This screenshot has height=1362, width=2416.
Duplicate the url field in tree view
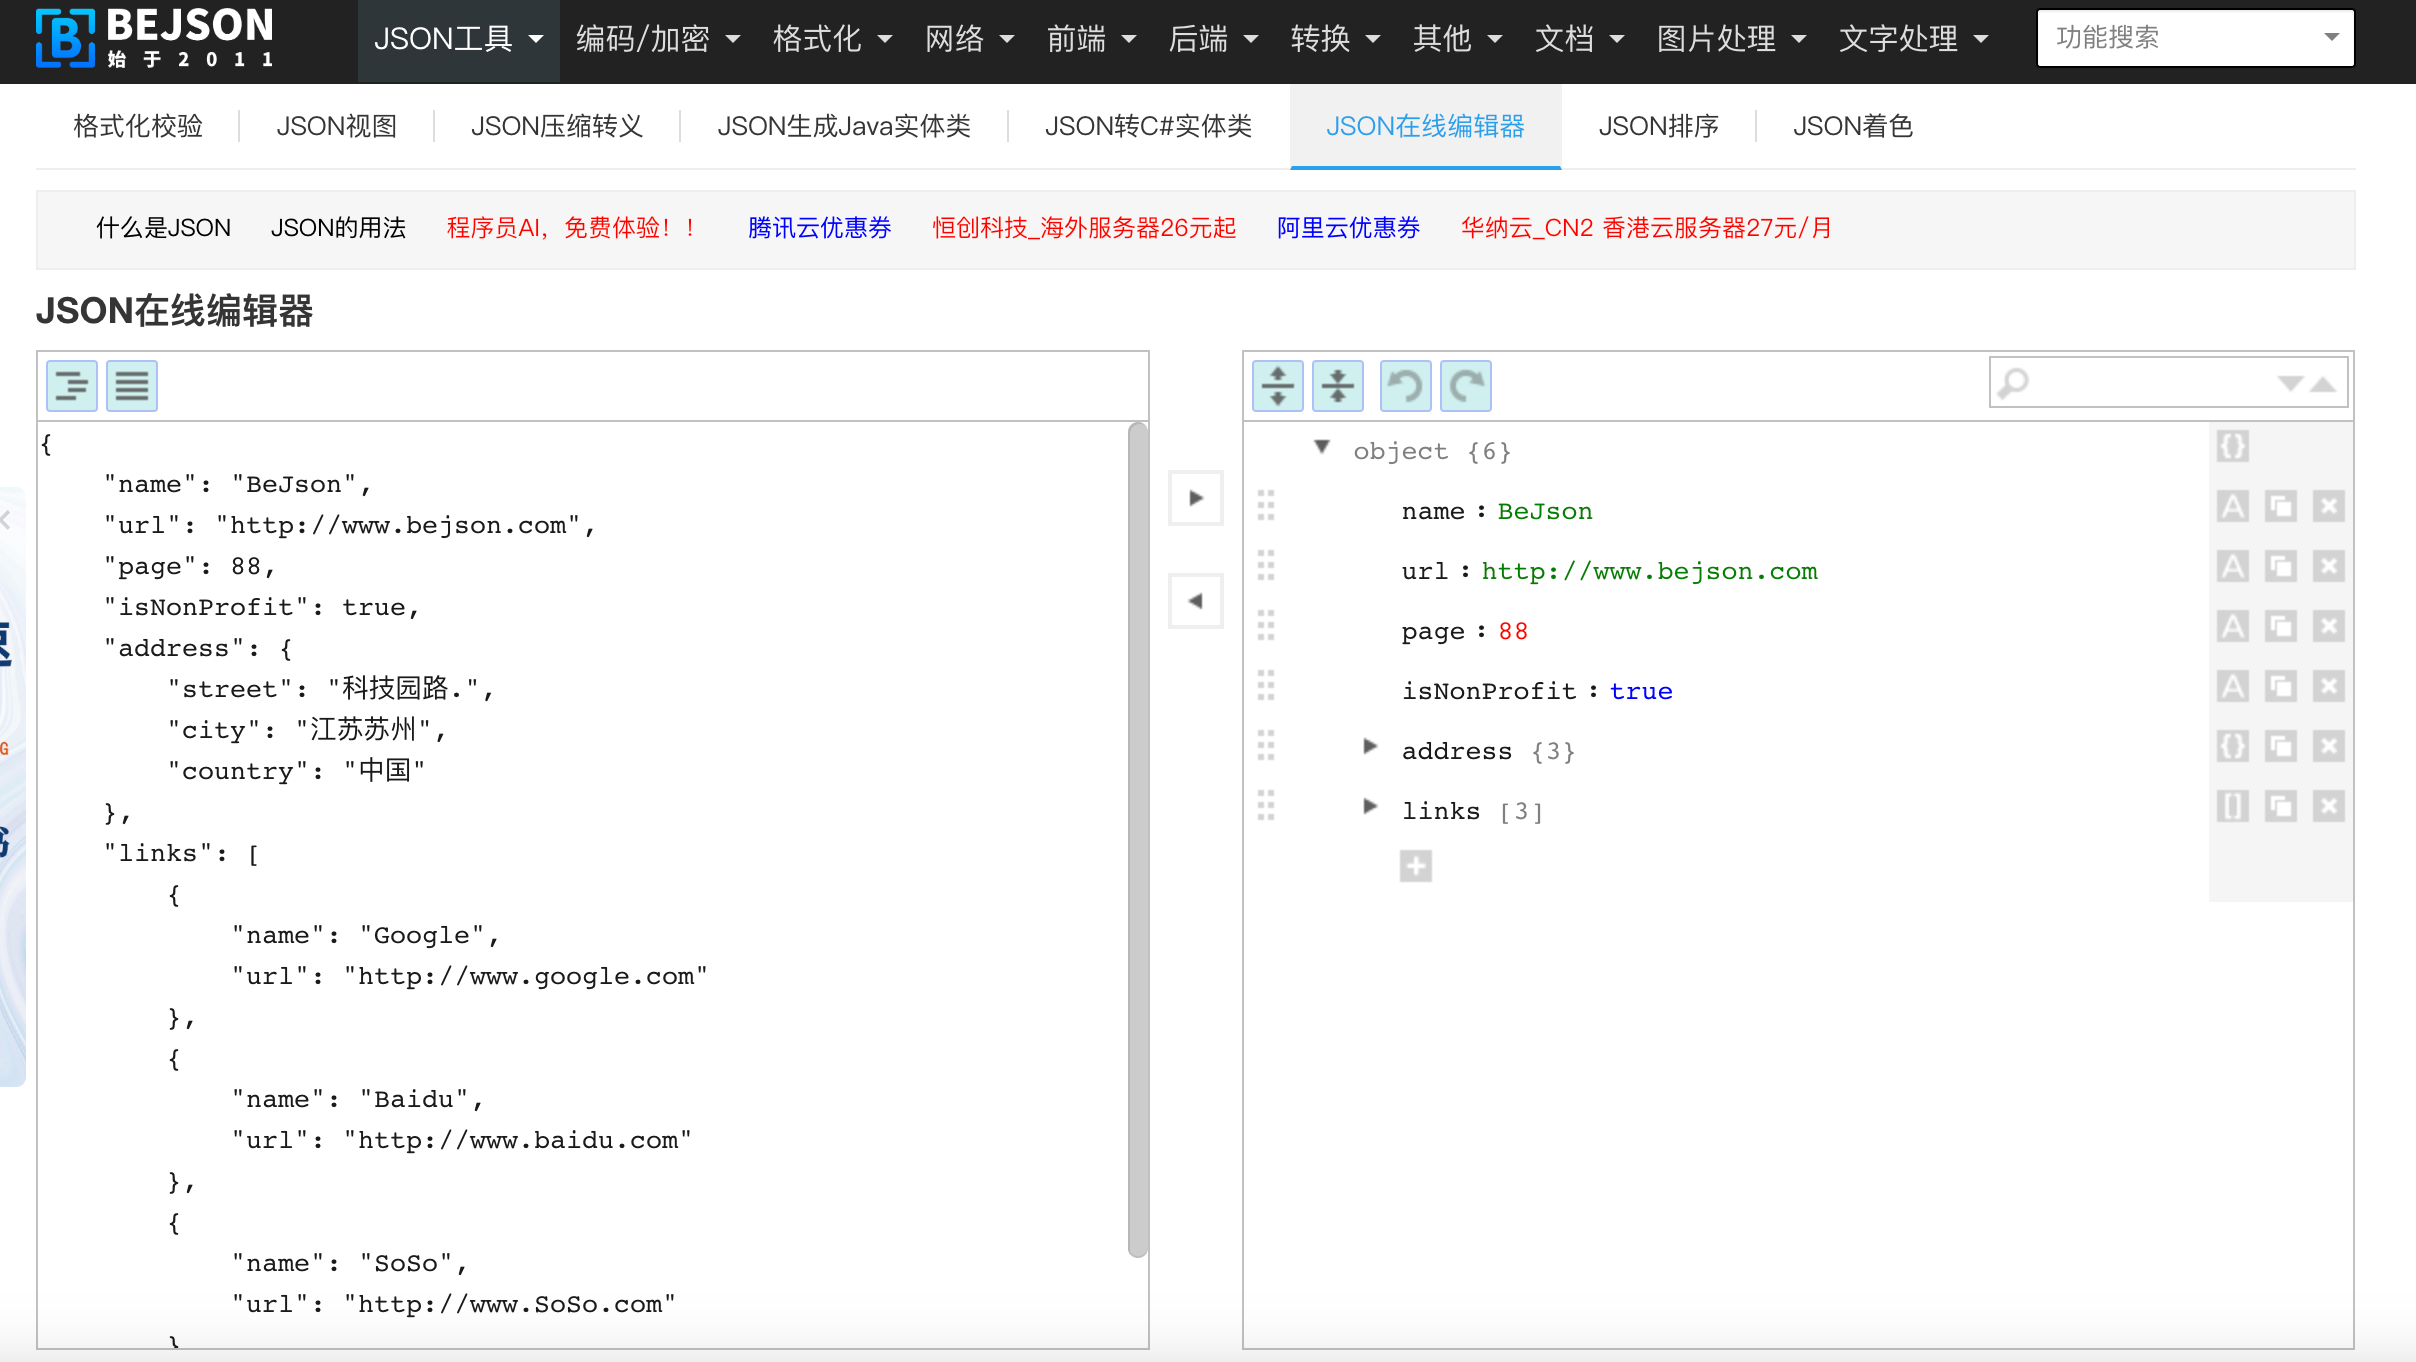pyautogui.click(x=2281, y=565)
